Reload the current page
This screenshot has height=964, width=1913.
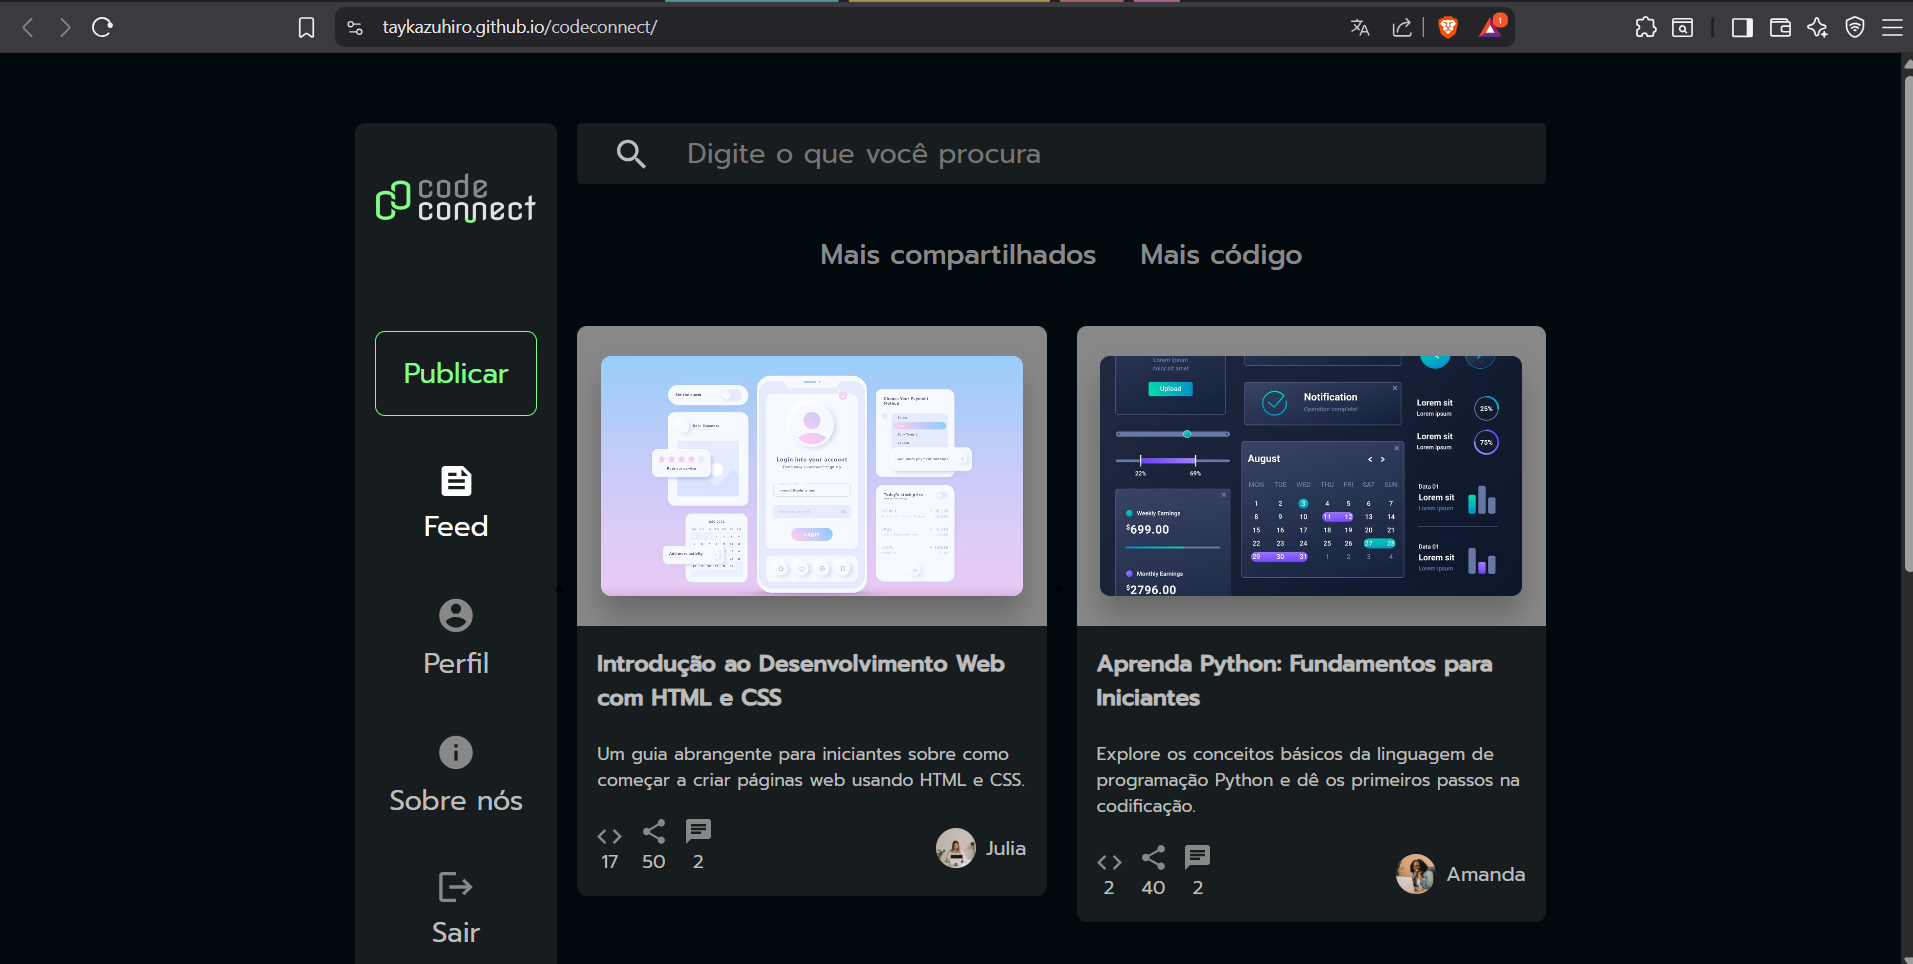click(102, 27)
